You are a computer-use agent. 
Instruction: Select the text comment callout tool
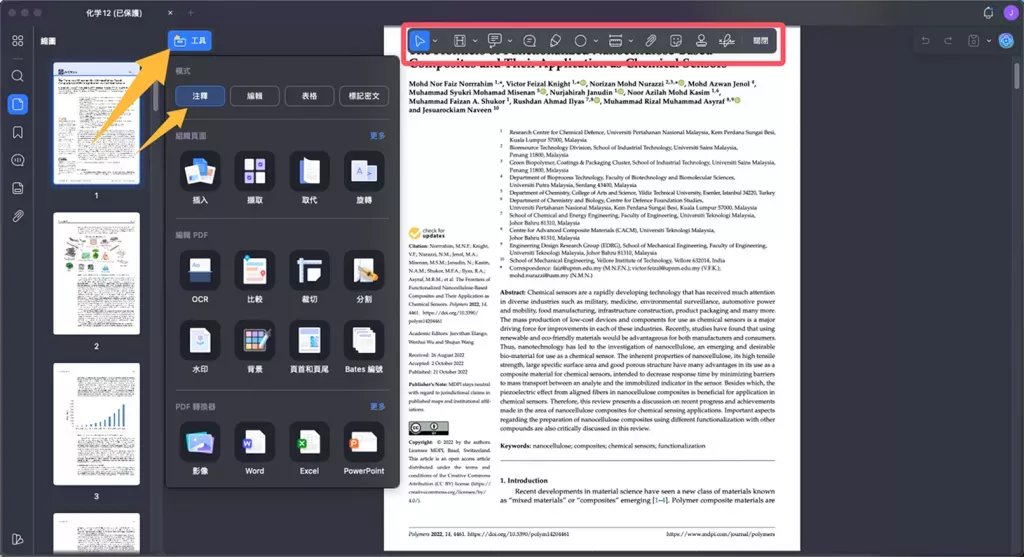(x=495, y=40)
